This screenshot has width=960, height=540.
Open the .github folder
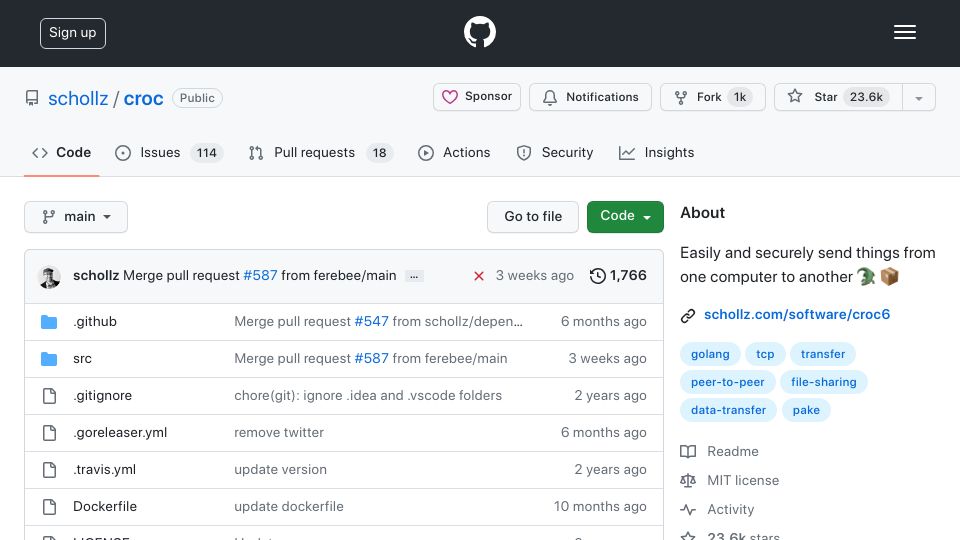[x=95, y=321]
